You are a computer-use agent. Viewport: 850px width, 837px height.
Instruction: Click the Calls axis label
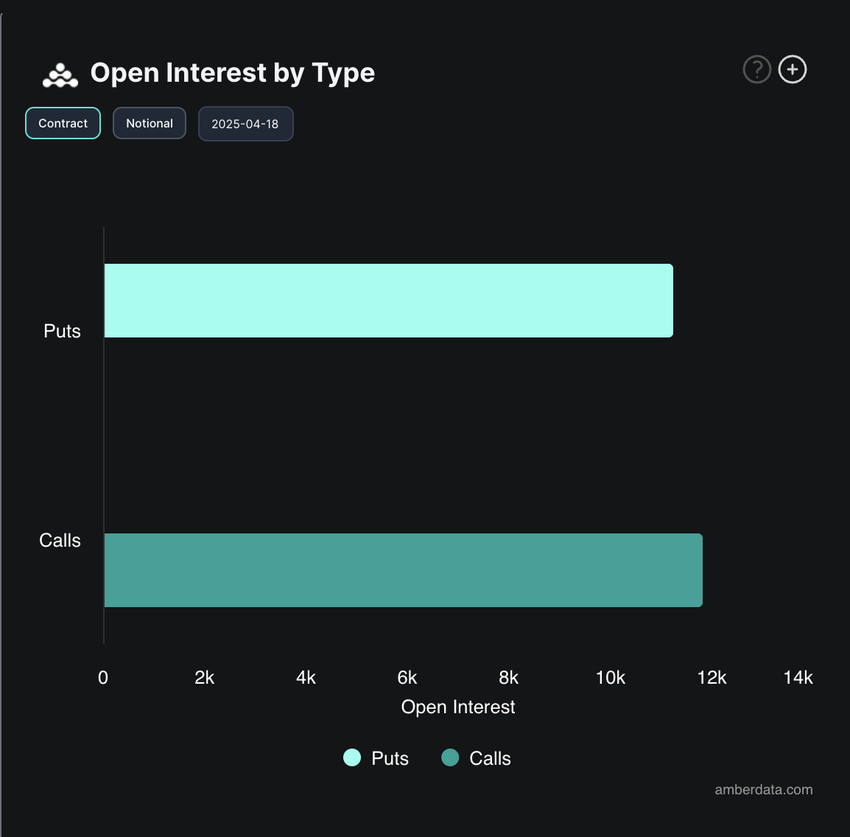(x=60, y=540)
